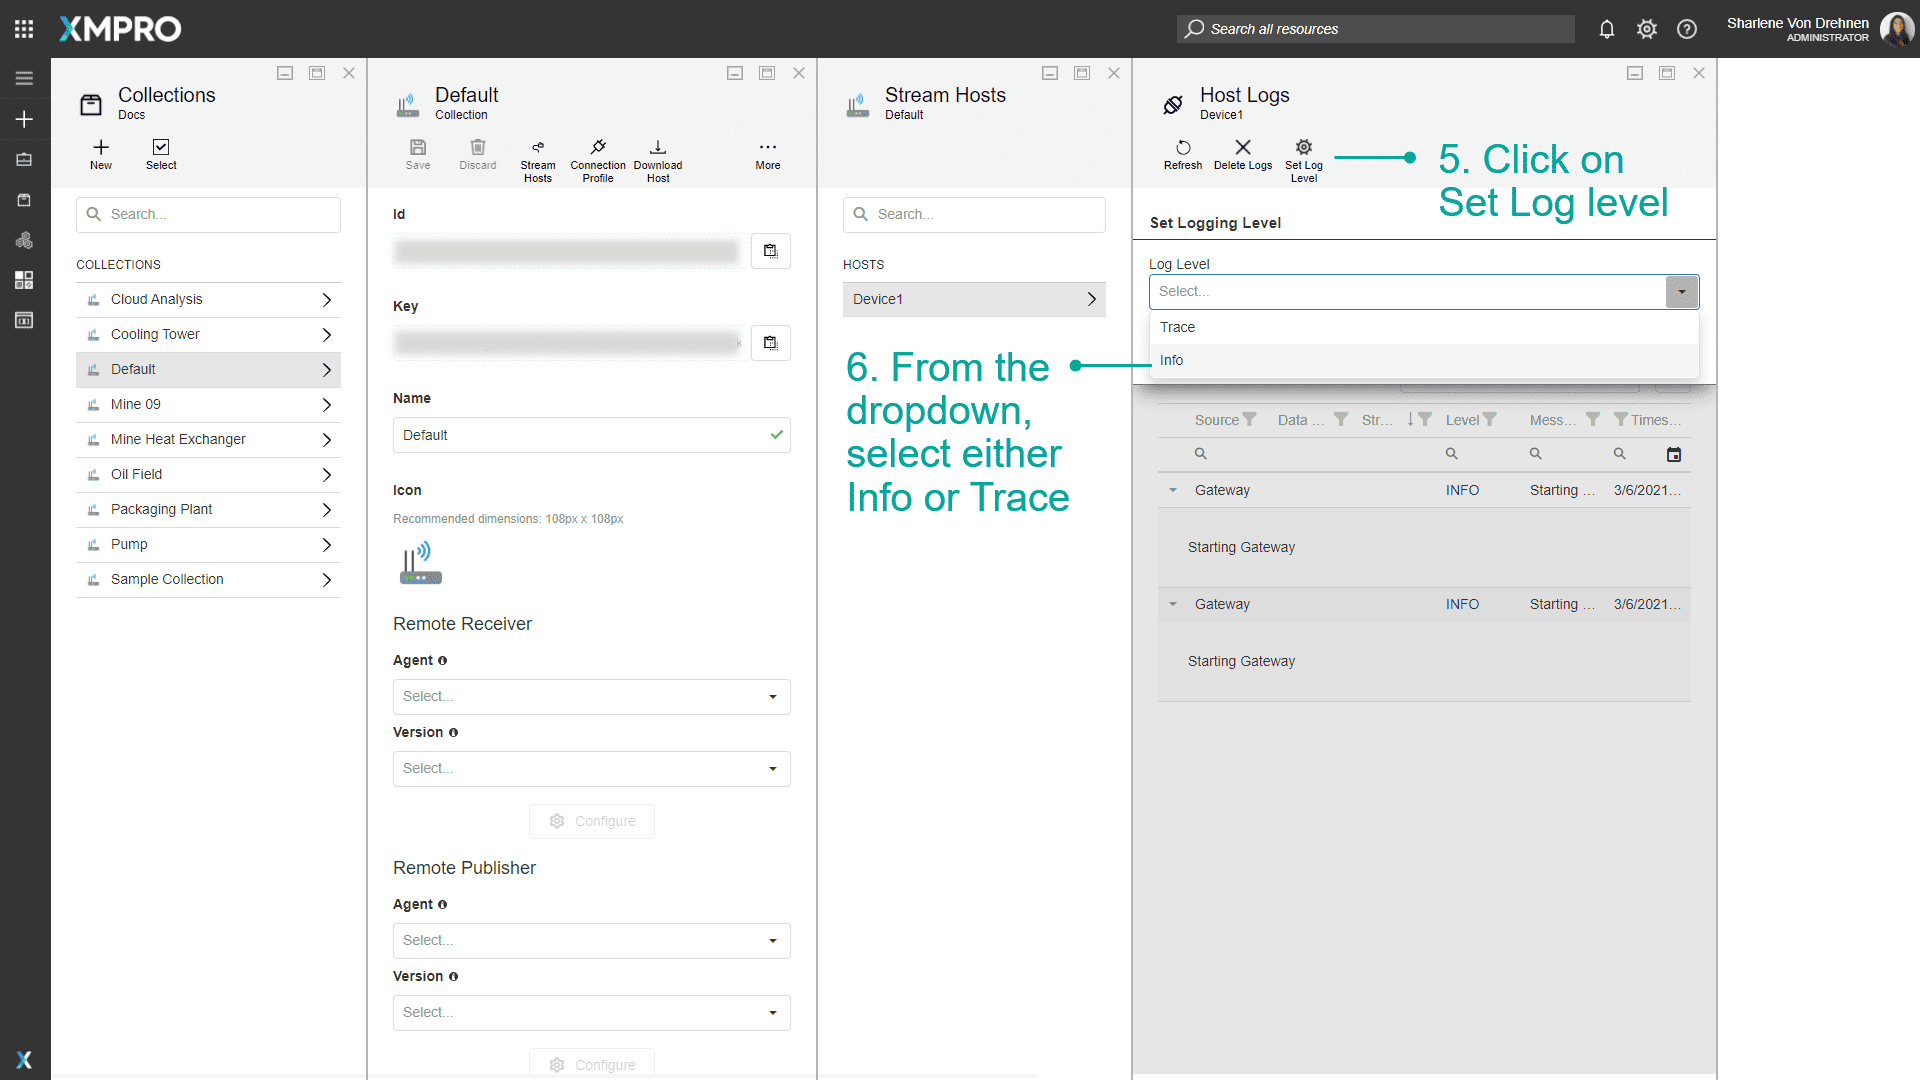The width and height of the screenshot is (1920, 1080).
Task: Click the Search all resources field
Action: (1375, 29)
